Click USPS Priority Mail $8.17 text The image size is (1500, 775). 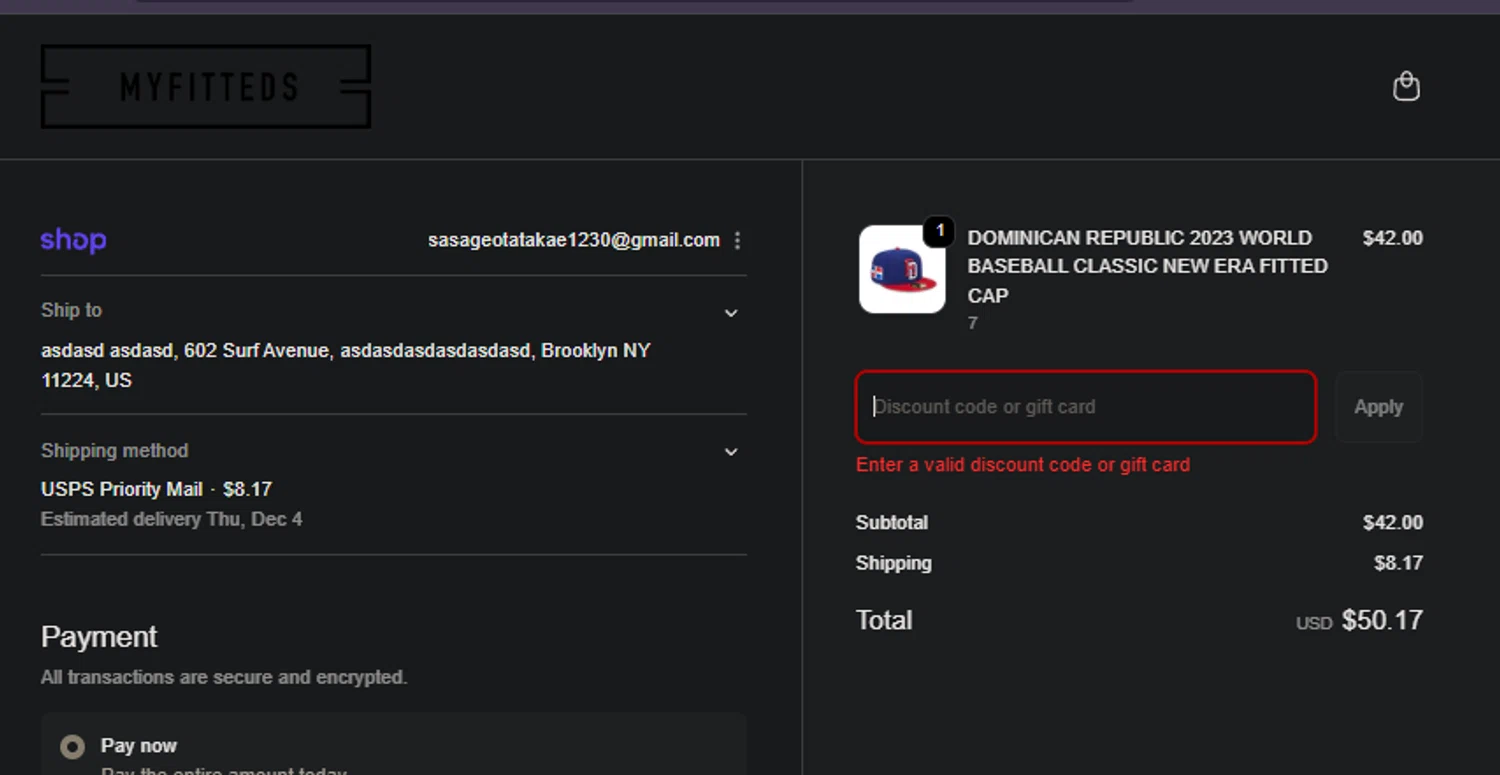point(157,489)
